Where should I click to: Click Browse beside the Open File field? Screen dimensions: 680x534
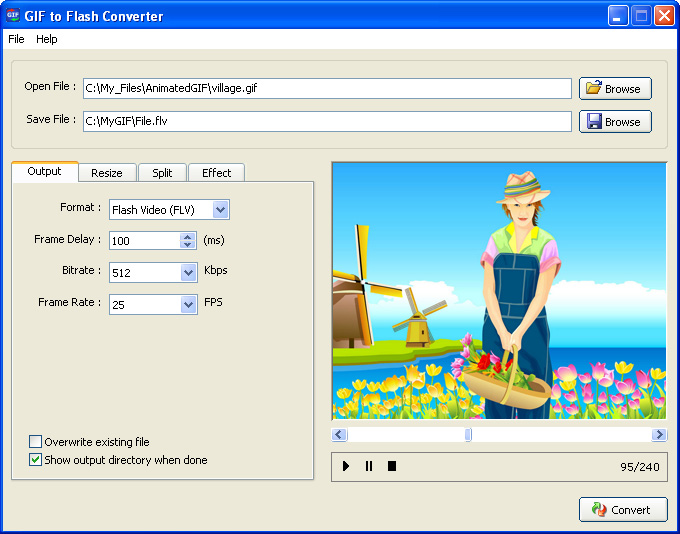[x=615, y=88]
